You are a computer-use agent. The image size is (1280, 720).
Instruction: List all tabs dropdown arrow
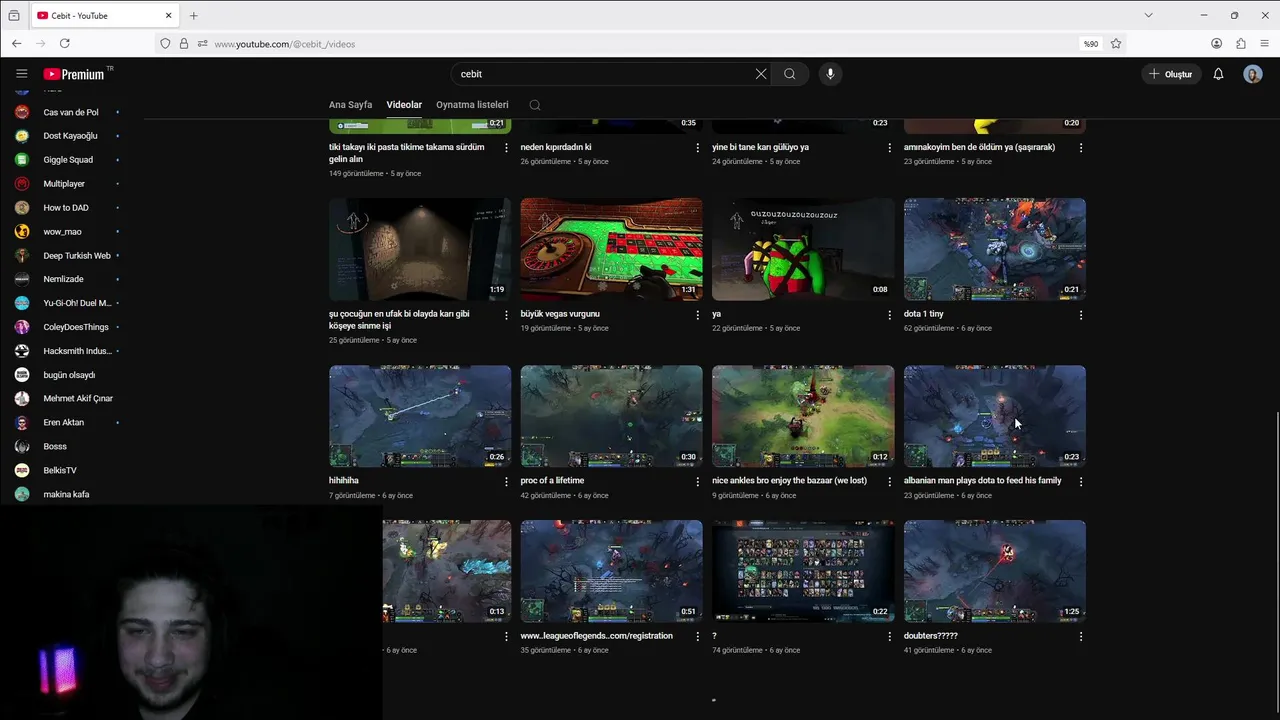(x=1148, y=15)
